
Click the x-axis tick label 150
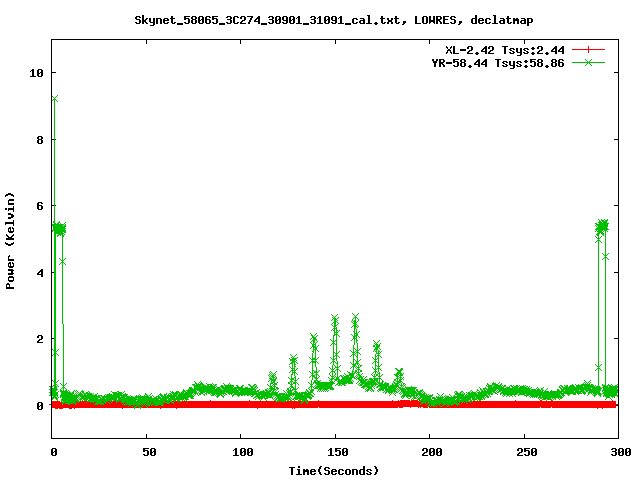coord(337,452)
